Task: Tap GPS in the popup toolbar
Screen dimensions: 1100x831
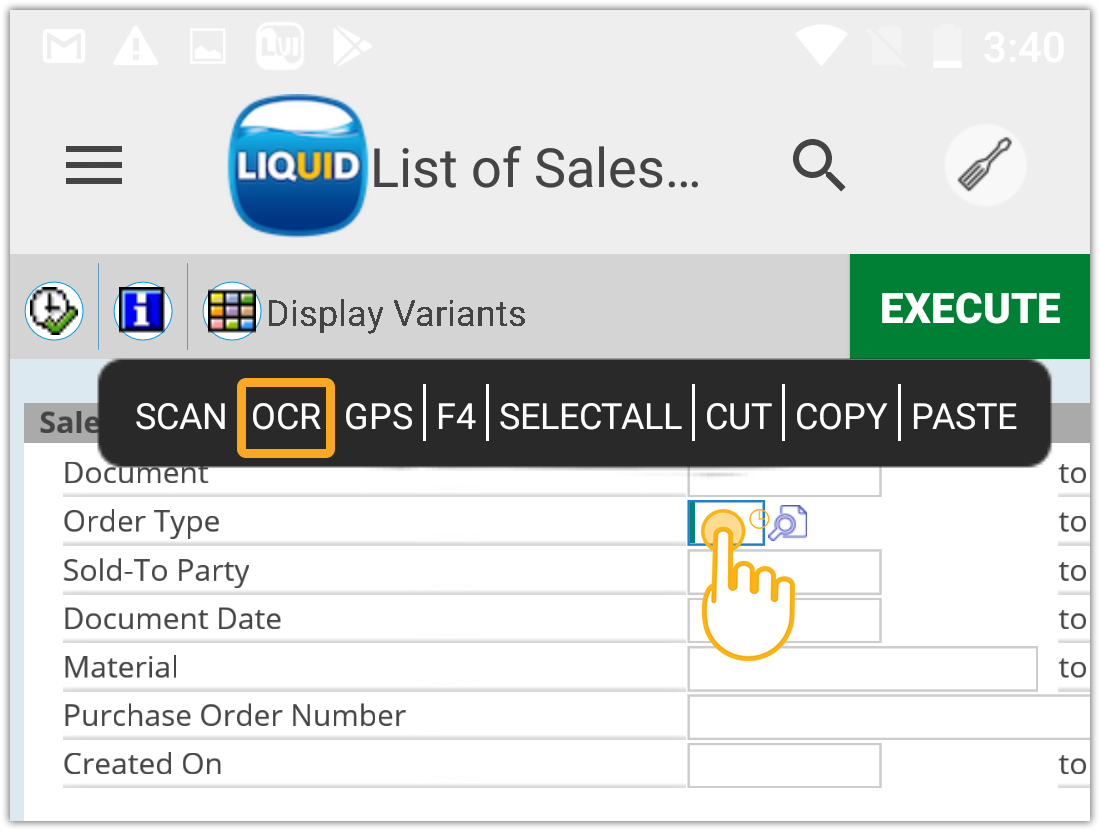Action: click(x=379, y=417)
